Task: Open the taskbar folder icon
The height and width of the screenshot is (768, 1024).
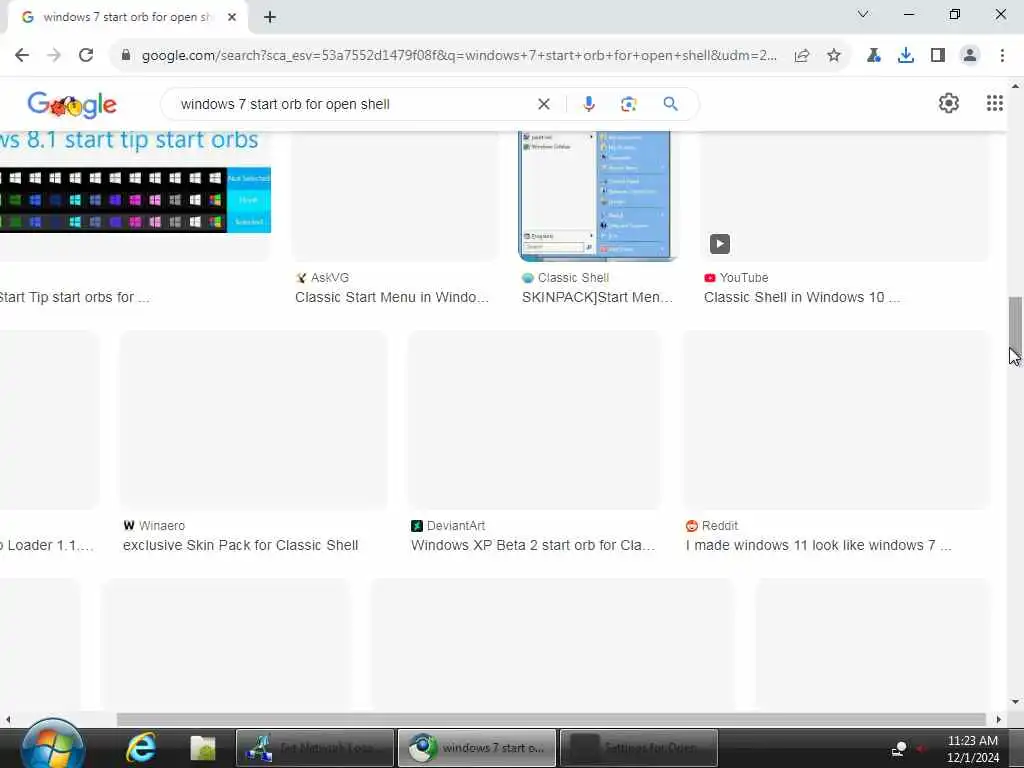Action: tap(202, 748)
